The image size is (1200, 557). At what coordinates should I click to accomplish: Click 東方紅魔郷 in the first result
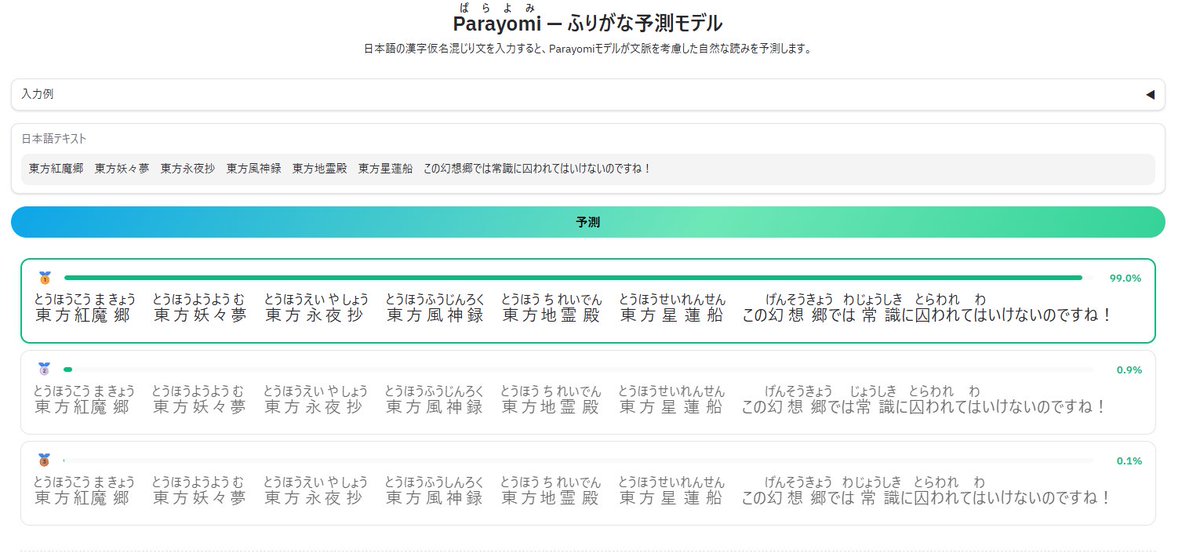pos(84,308)
